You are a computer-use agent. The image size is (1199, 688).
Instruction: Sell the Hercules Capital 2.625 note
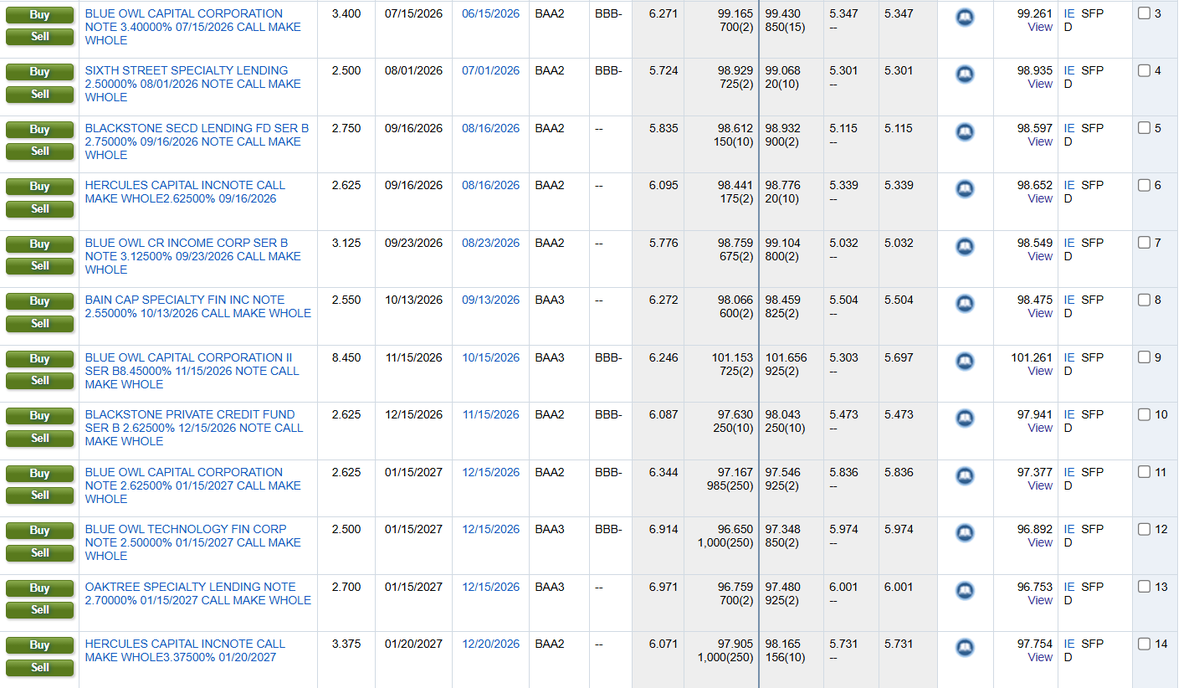point(40,209)
